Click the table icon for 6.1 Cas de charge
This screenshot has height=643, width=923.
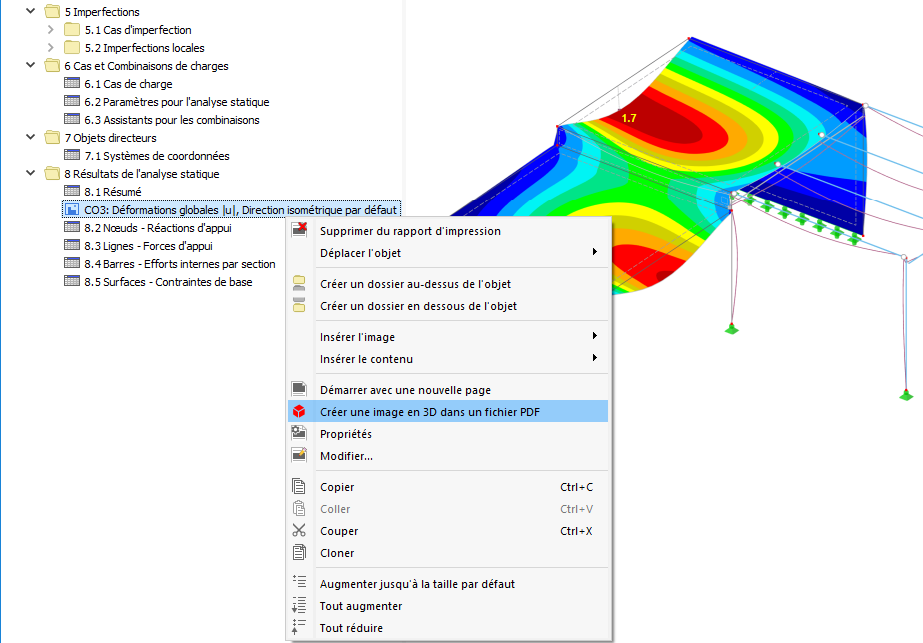pyautogui.click(x=72, y=83)
